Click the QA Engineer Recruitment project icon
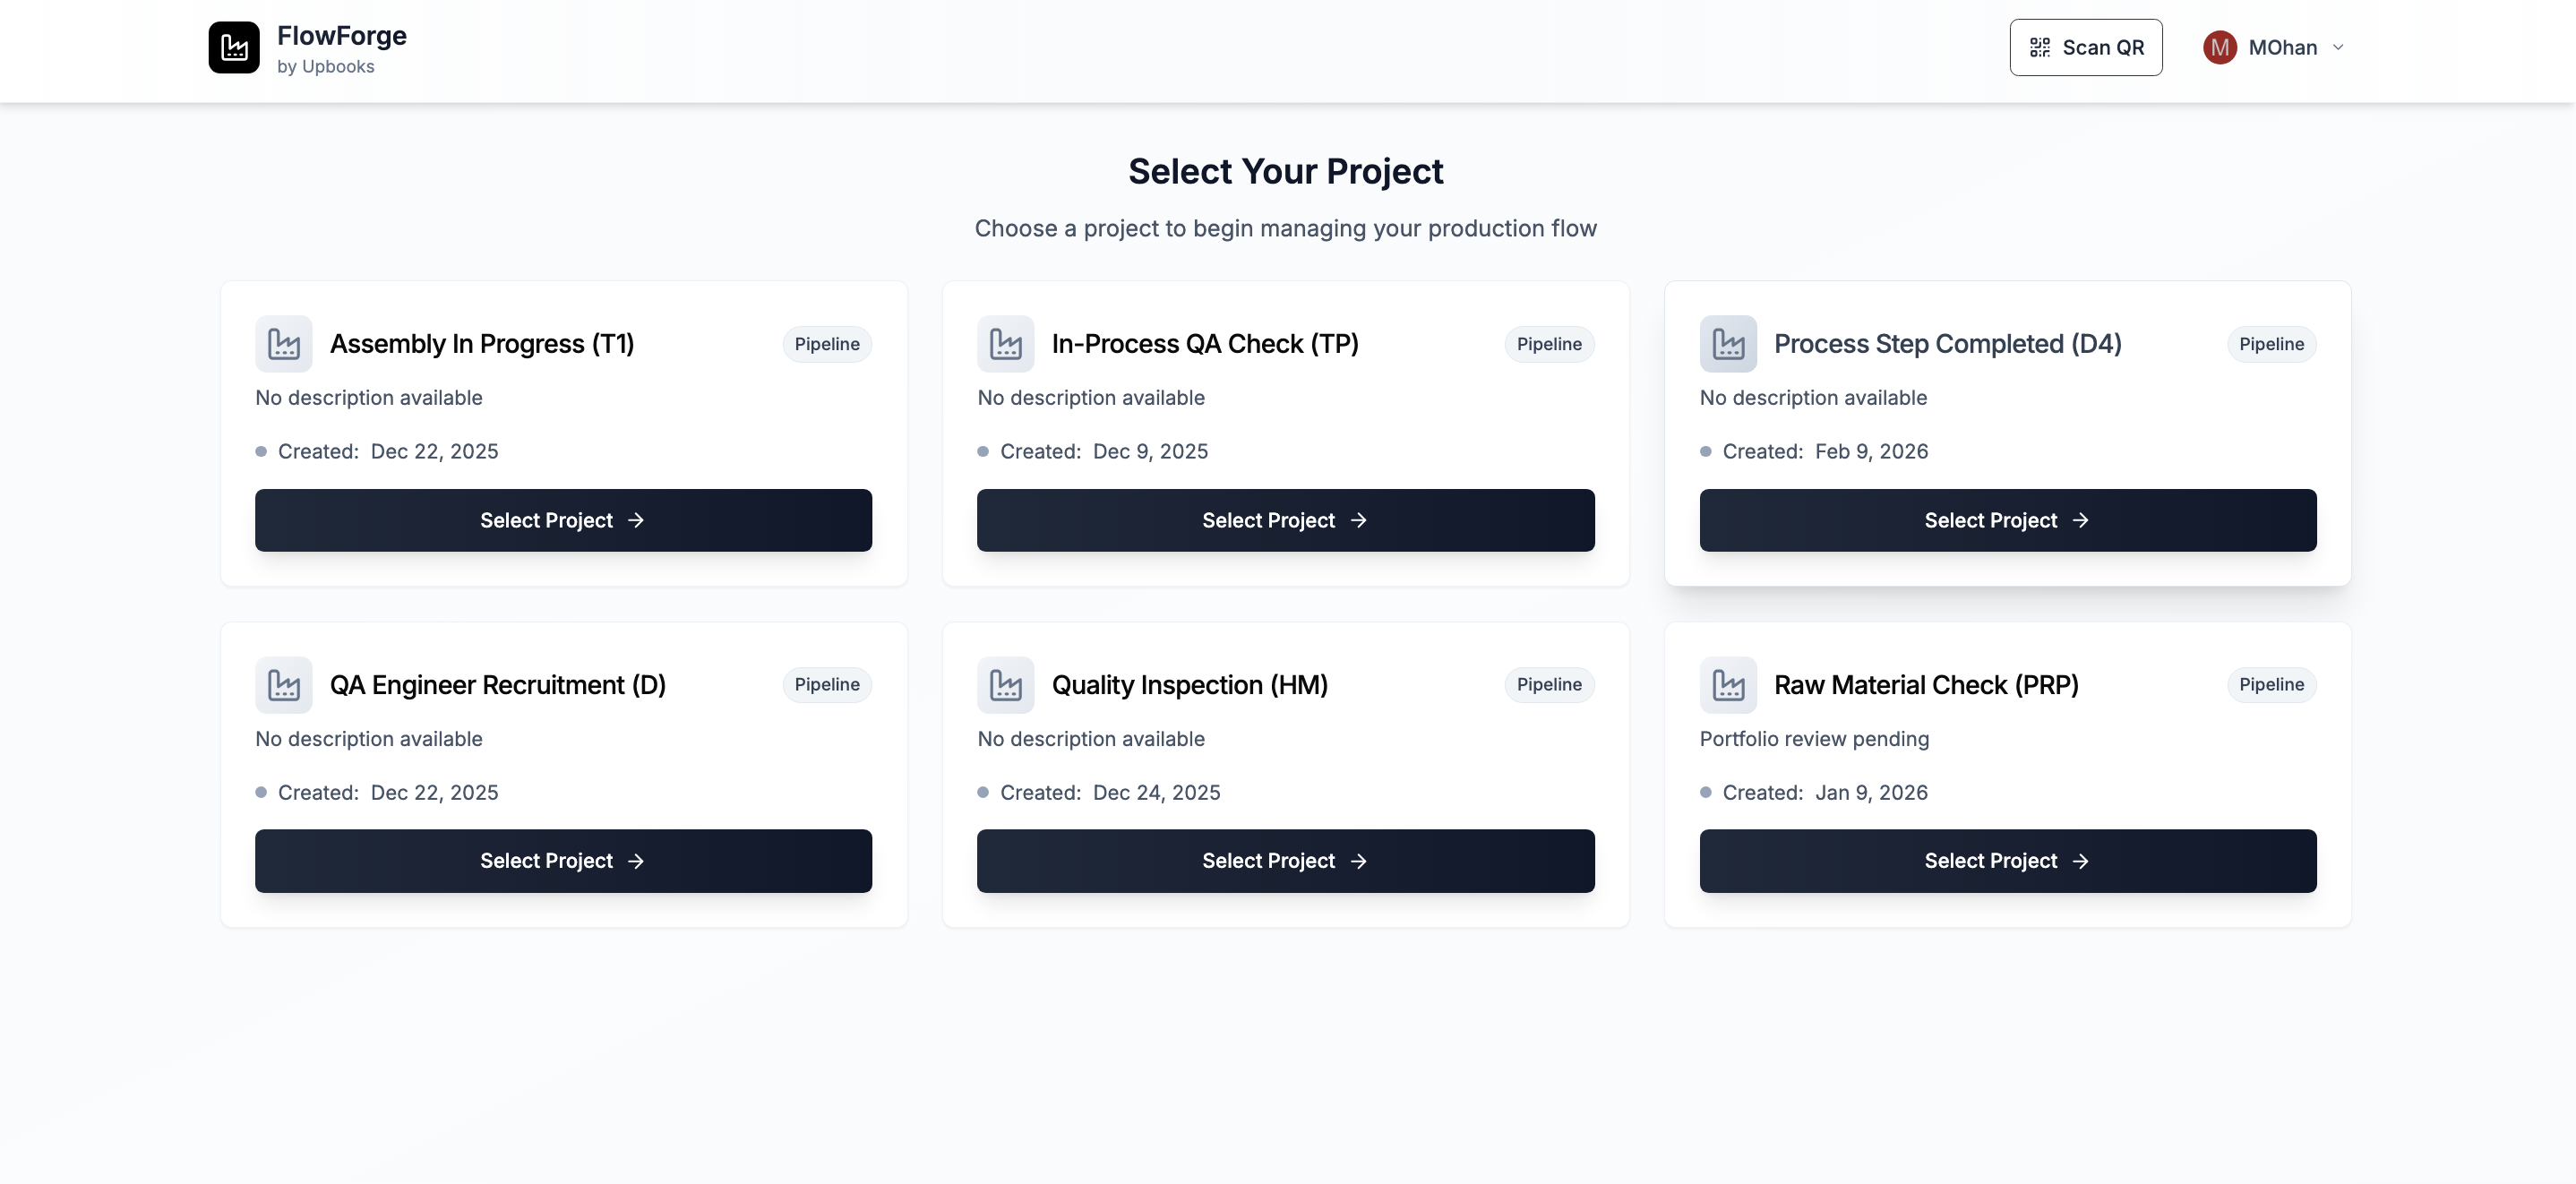The width and height of the screenshot is (2576, 1184). pos(284,685)
